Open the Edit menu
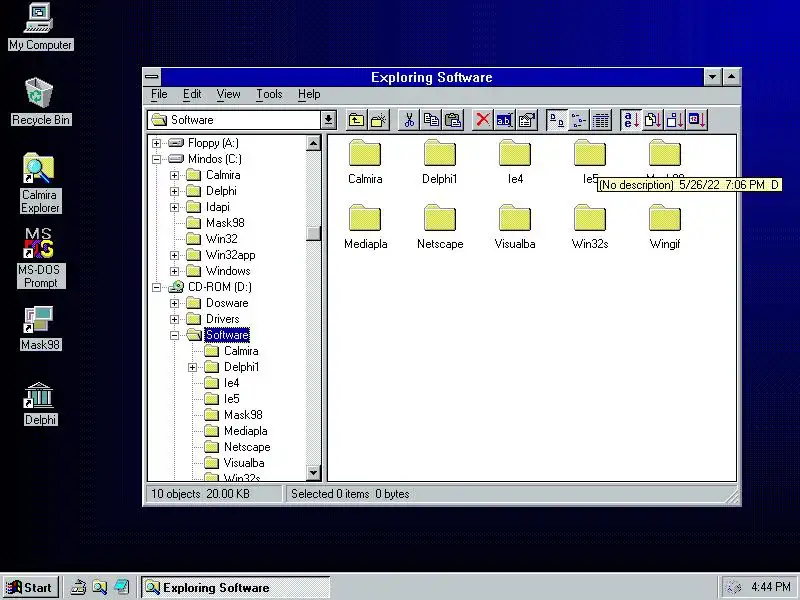Viewport: 800px width, 600px height. tap(192, 94)
